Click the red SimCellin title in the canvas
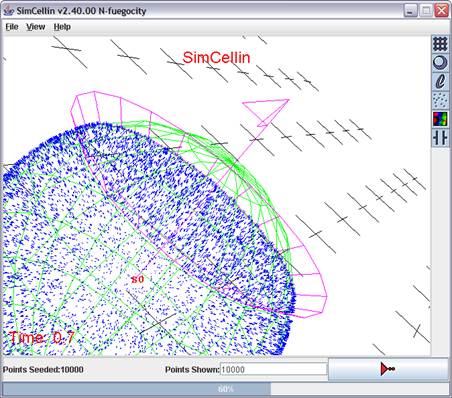Screen dimensions: 452x398 (216, 57)
